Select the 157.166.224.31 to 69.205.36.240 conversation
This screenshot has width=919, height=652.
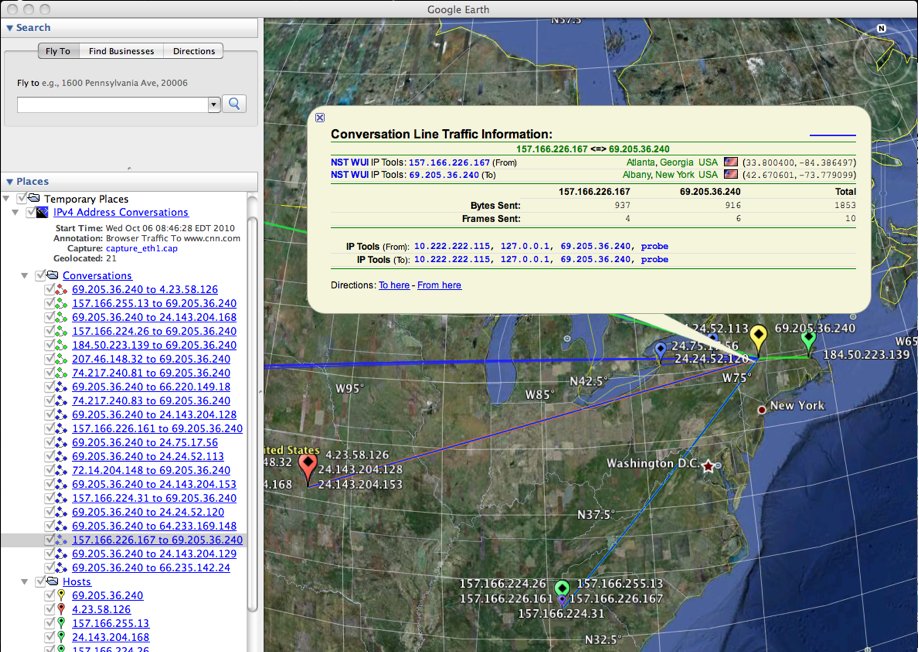point(154,498)
